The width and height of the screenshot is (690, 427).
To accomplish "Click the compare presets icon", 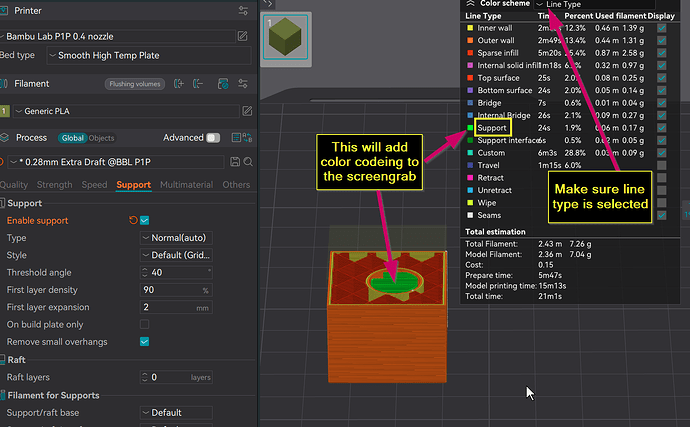I will (248, 138).
